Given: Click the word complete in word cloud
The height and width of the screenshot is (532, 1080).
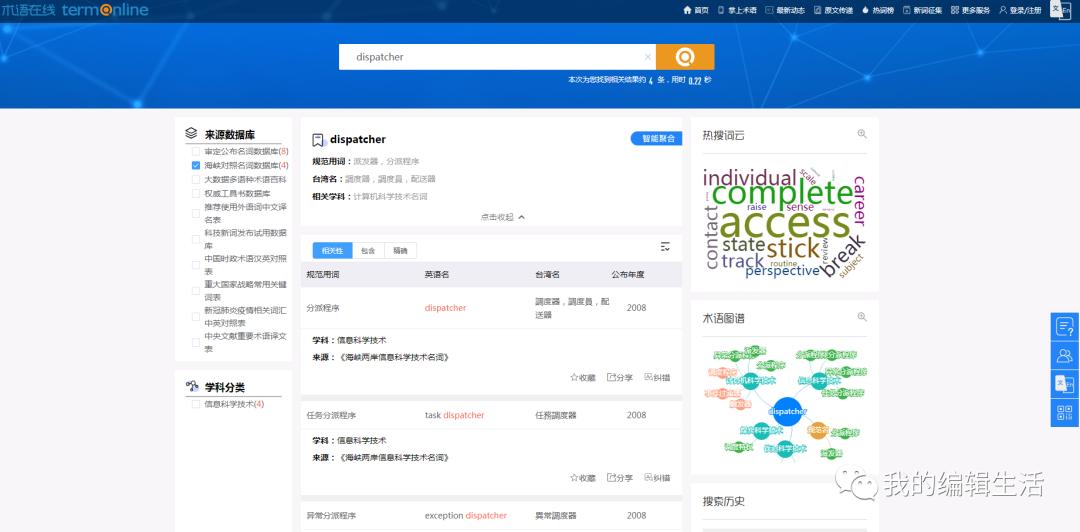Looking at the screenshot, I should tap(782, 194).
